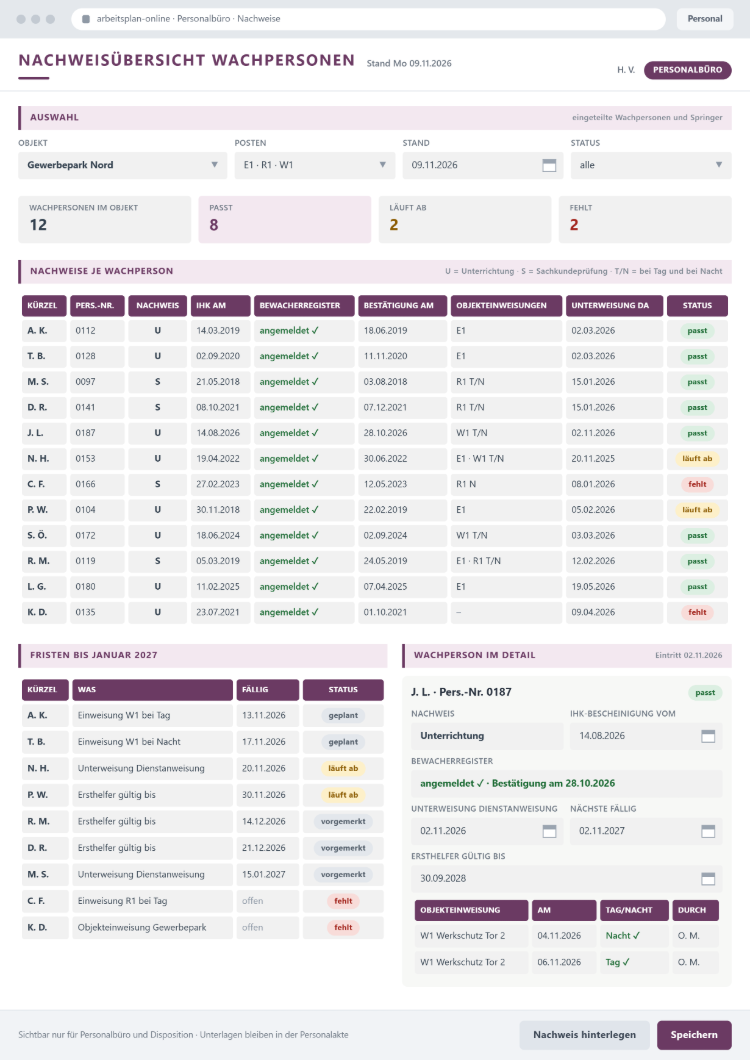Sort table by Status column header

click(x=697, y=306)
